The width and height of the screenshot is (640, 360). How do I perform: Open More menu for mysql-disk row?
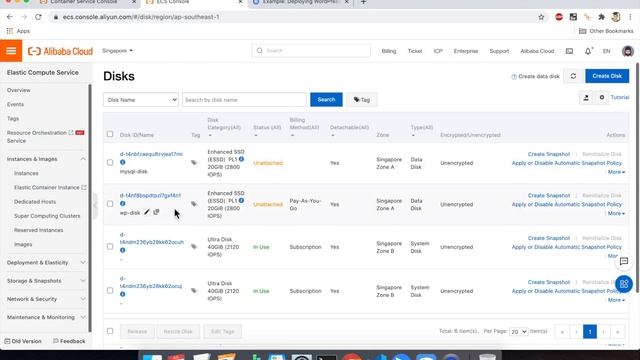(x=616, y=172)
